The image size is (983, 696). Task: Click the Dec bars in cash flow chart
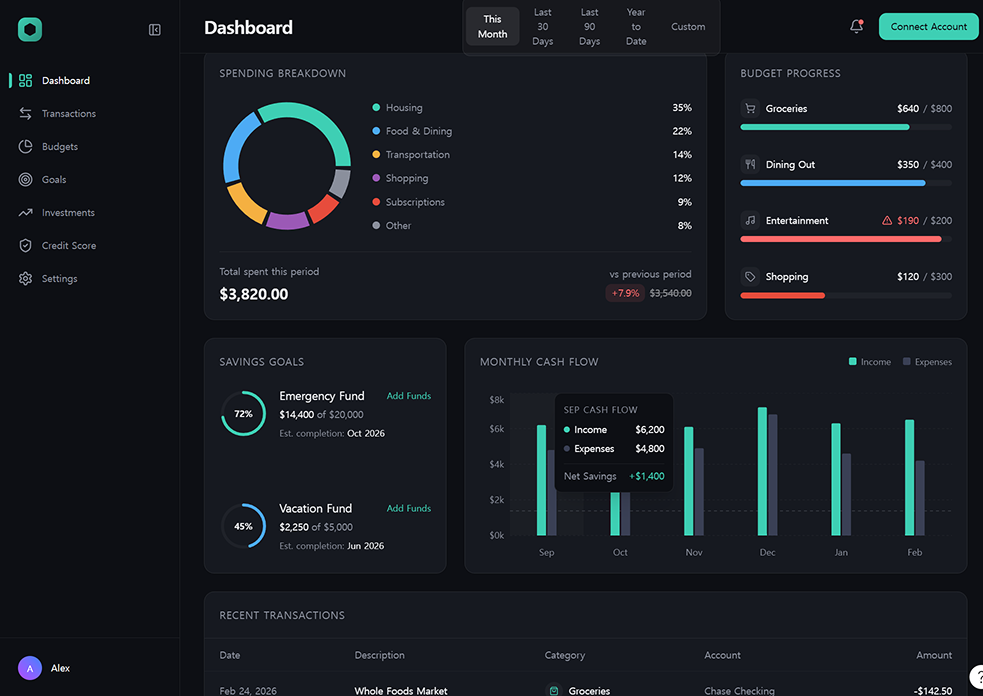(x=767, y=471)
